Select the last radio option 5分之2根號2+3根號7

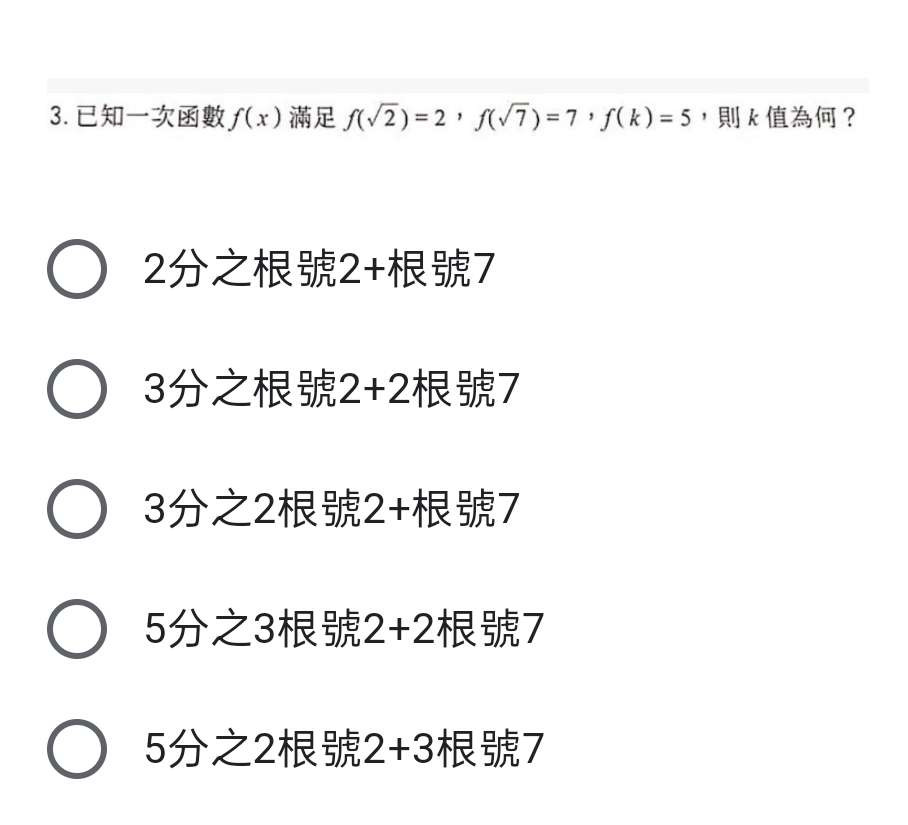coord(76,749)
